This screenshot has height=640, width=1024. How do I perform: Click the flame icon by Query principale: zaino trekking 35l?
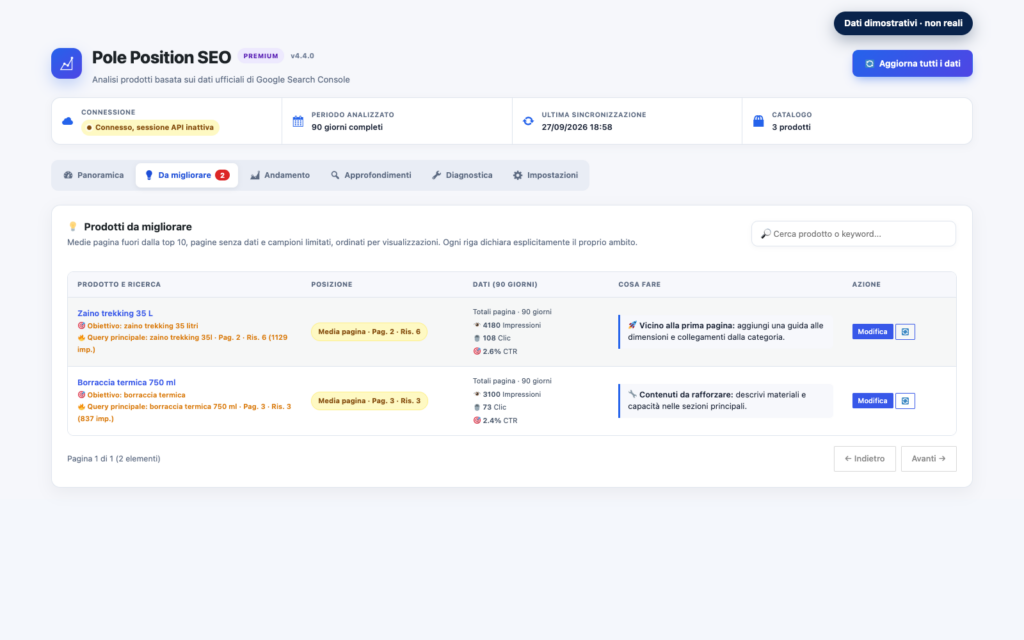(82, 338)
